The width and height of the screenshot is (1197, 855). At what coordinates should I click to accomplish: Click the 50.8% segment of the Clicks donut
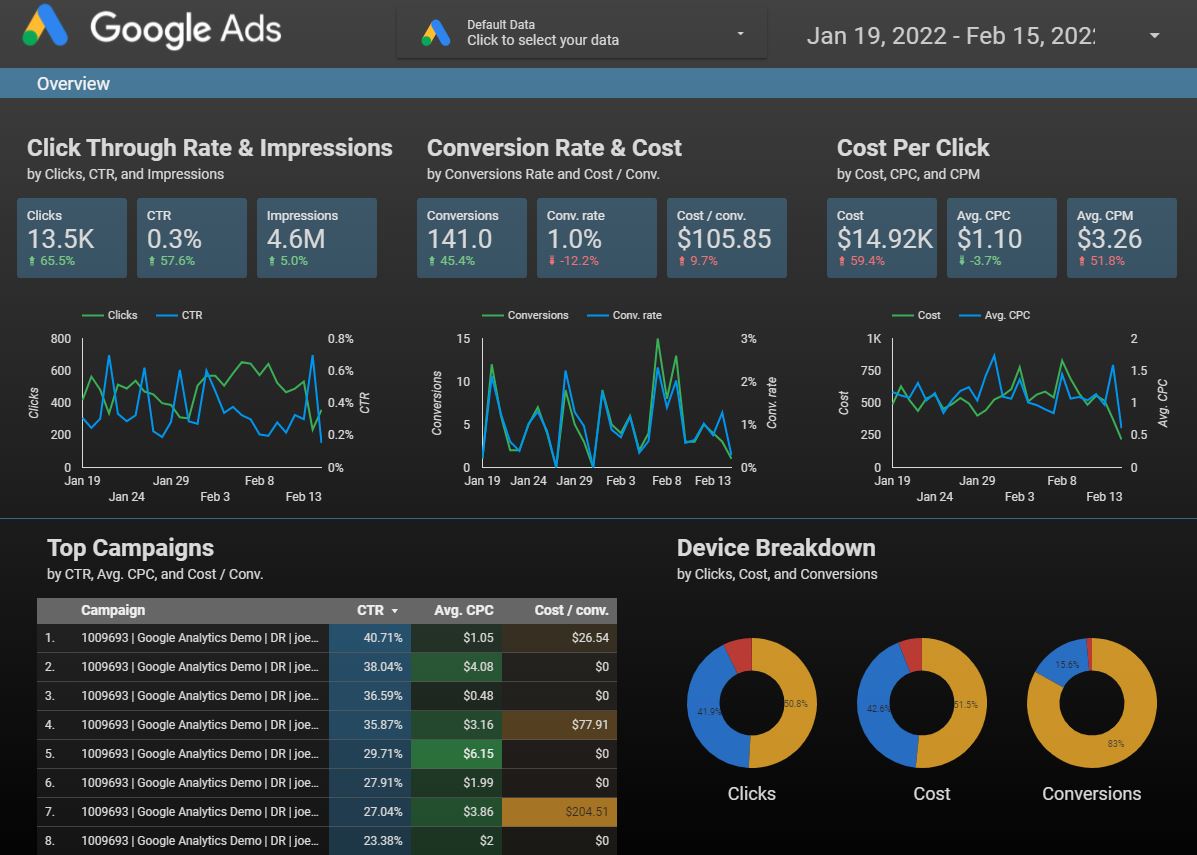799,703
